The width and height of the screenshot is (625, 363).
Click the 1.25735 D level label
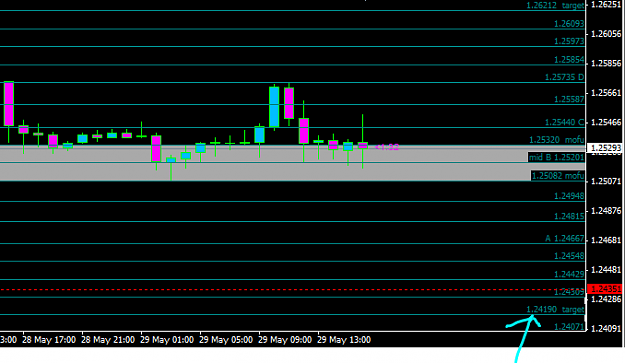[564, 77]
